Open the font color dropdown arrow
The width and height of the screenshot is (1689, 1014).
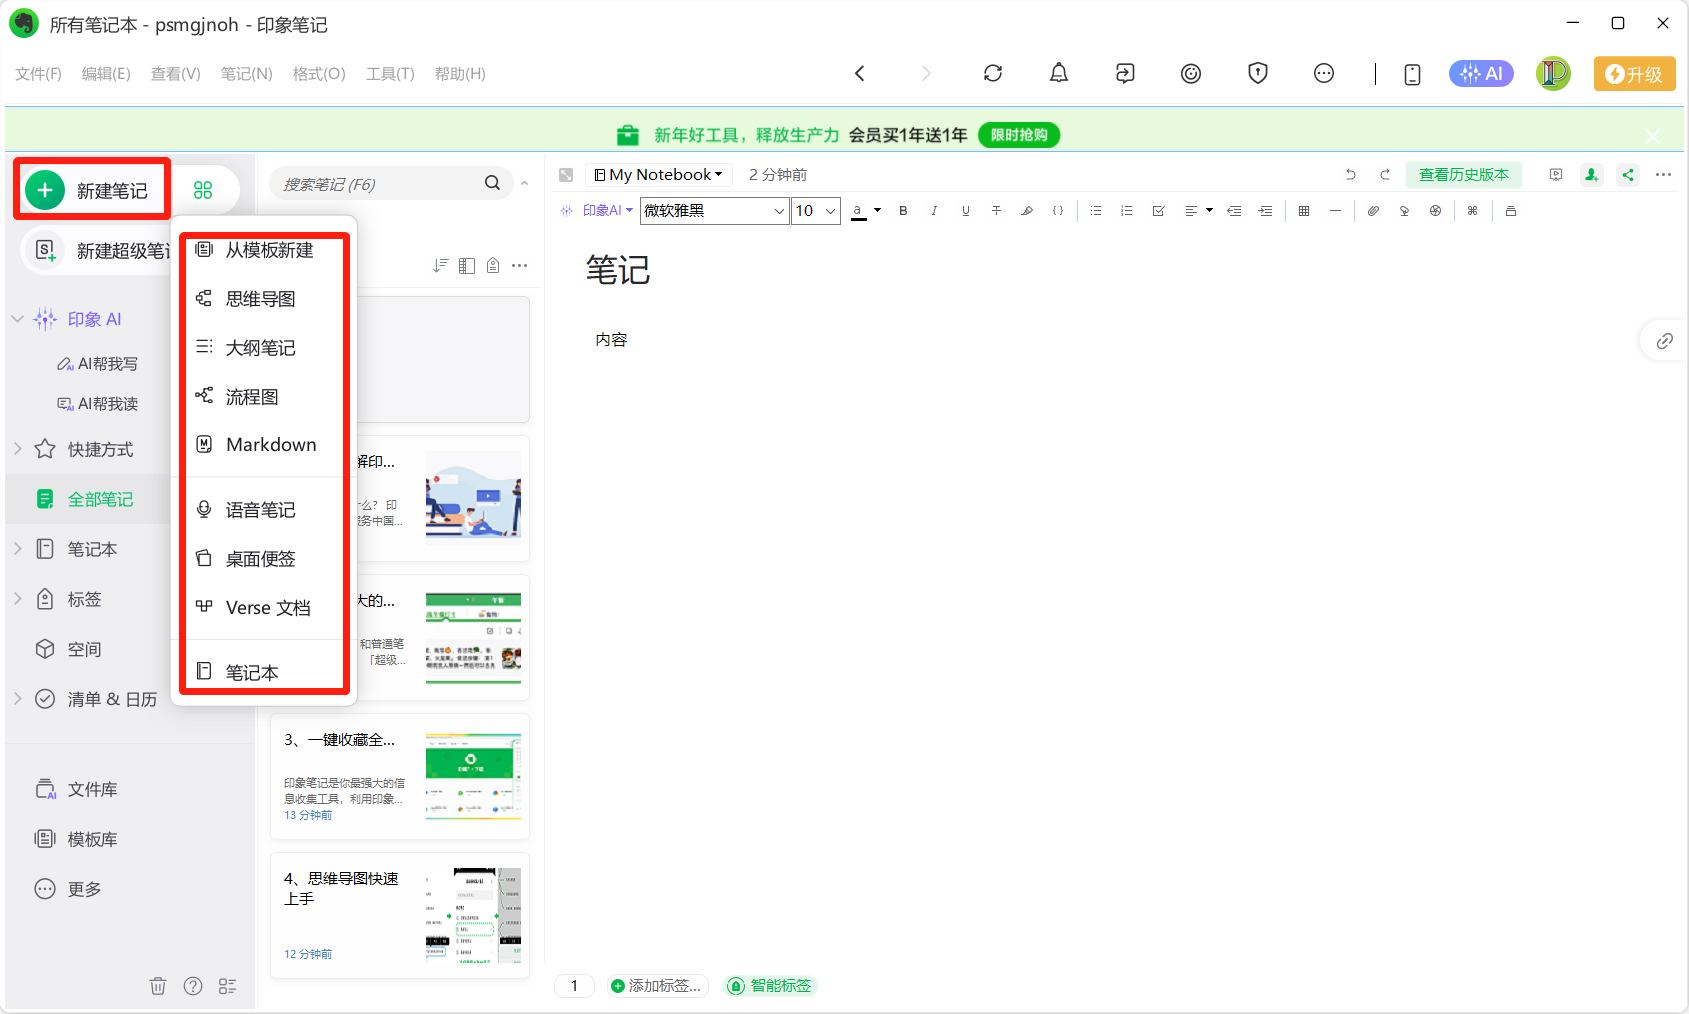(878, 210)
